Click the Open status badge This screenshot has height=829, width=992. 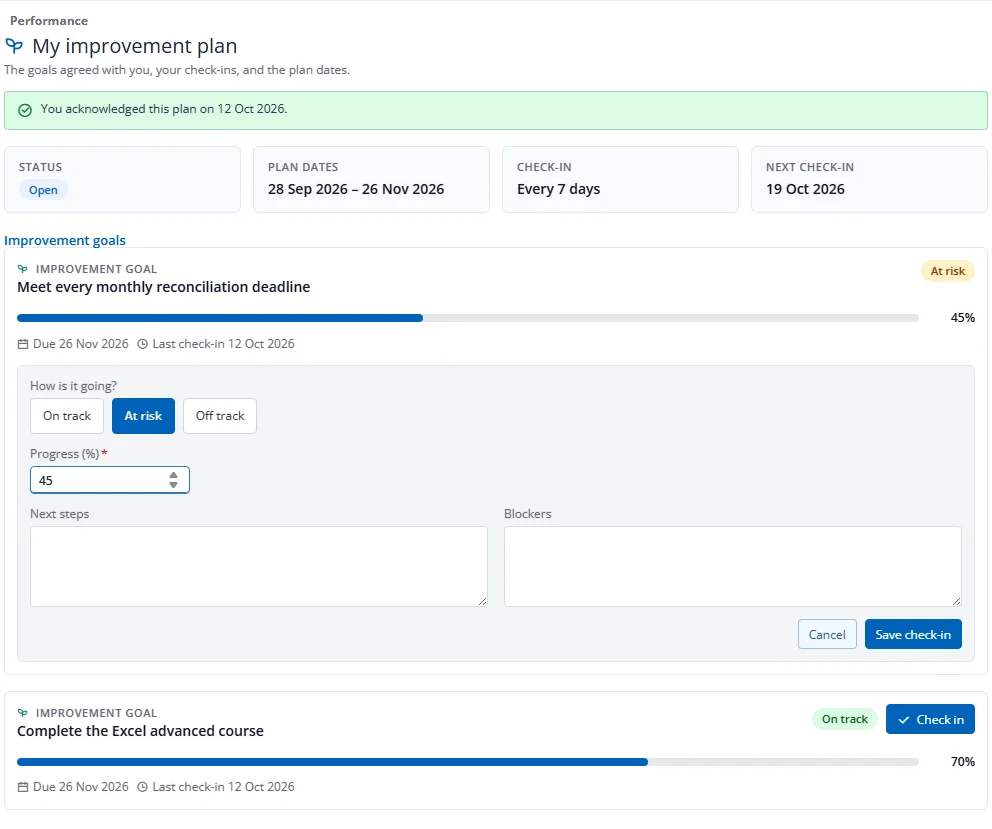43,190
